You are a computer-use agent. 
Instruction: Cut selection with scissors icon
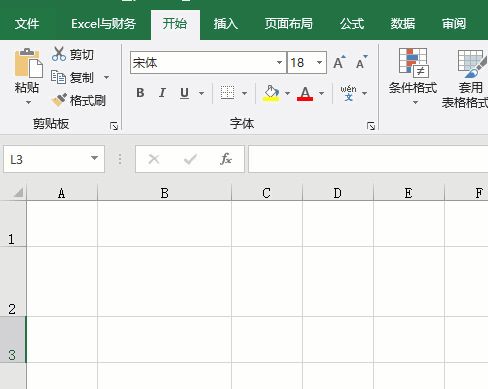59,54
